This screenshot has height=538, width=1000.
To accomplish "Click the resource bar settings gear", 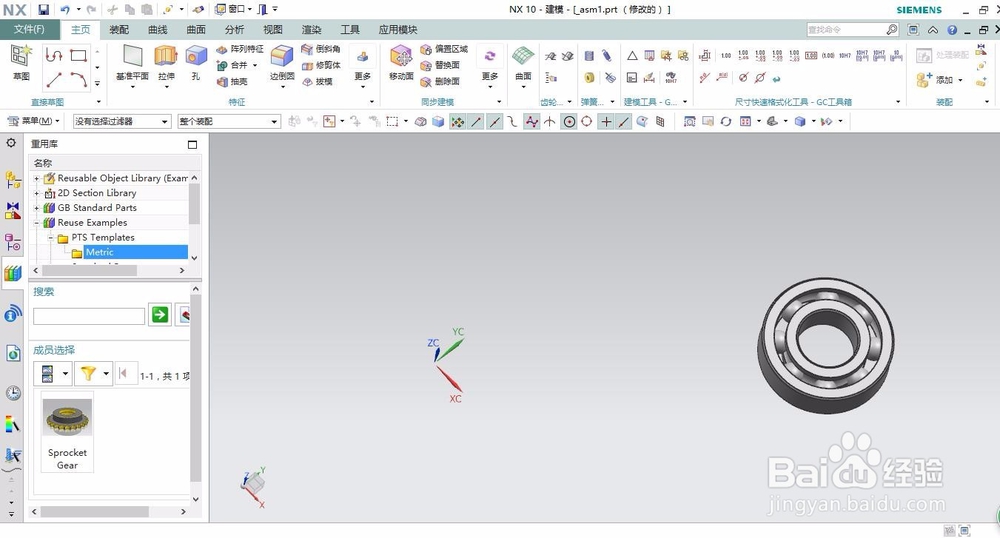I will click(11, 143).
